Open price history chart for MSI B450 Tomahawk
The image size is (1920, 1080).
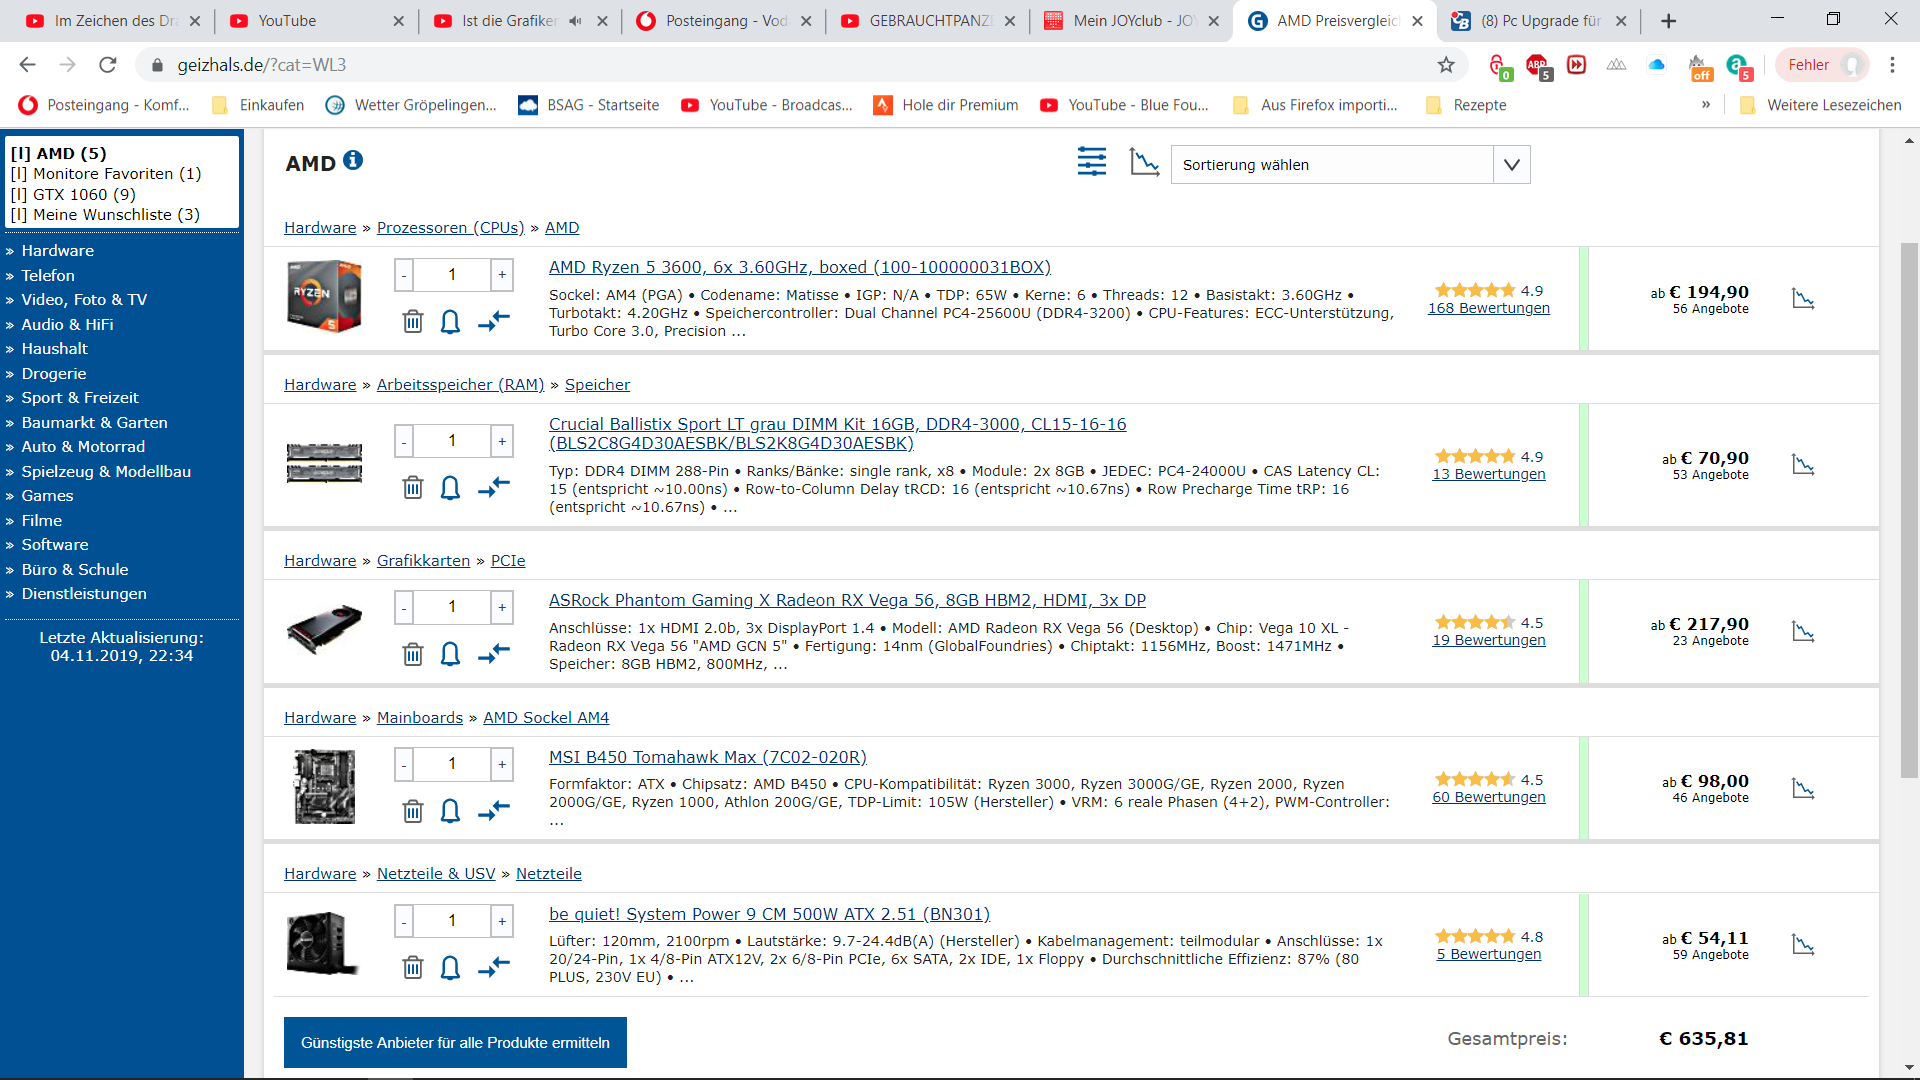click(x=1803, y=789)
